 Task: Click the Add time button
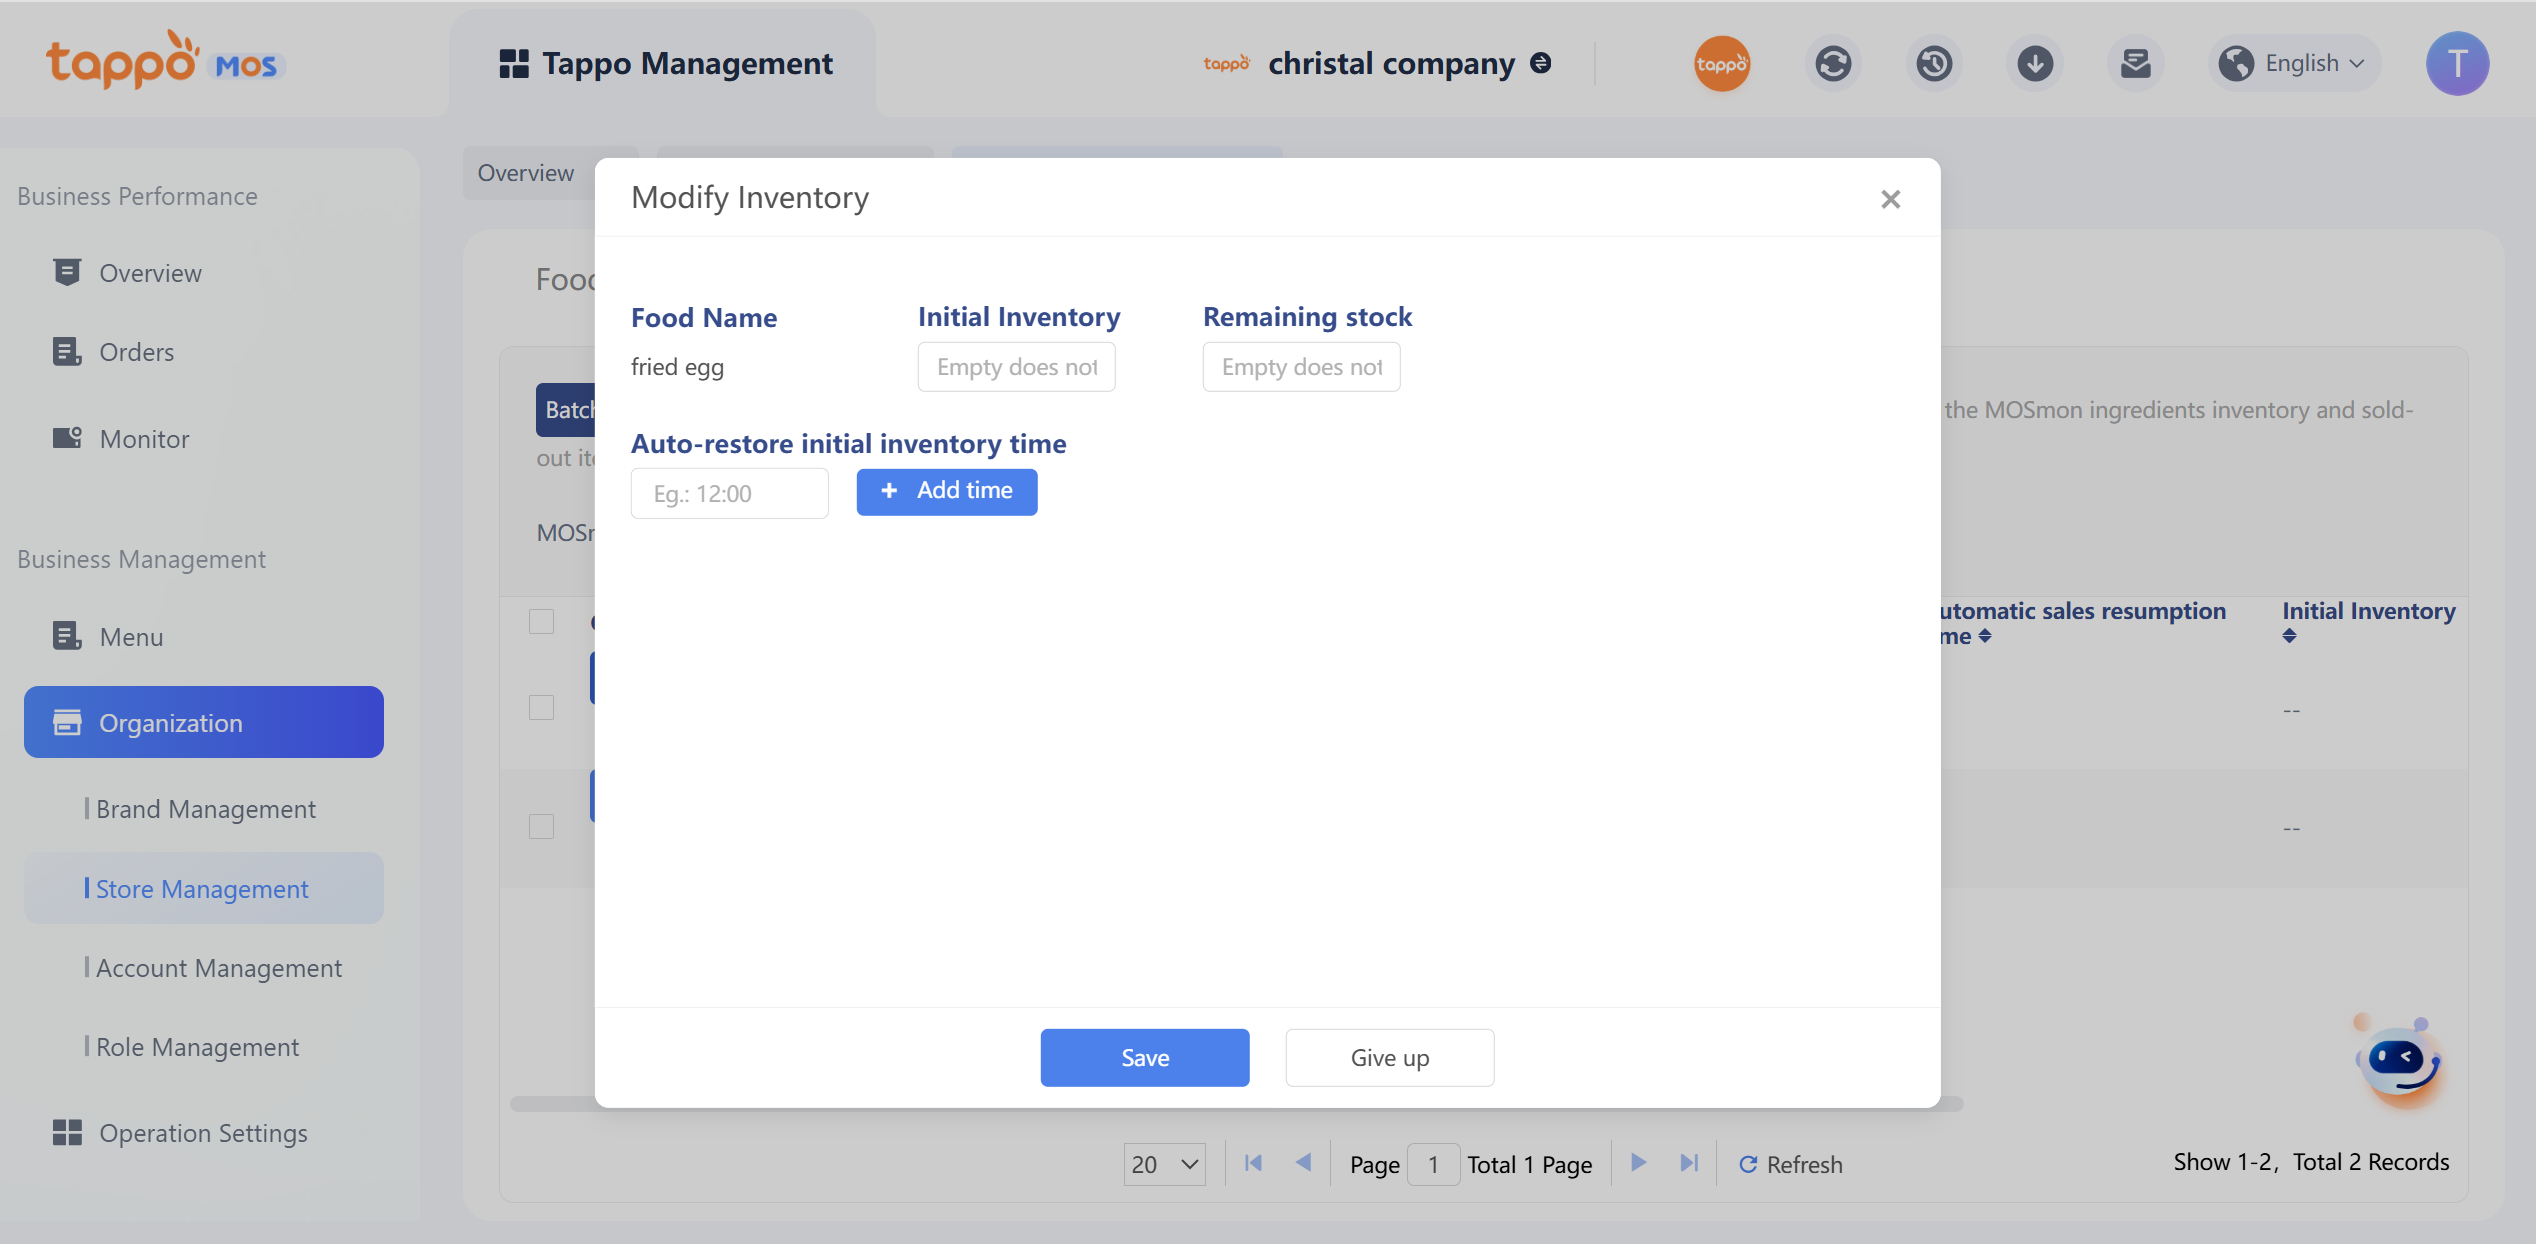[x=946, y=491]
